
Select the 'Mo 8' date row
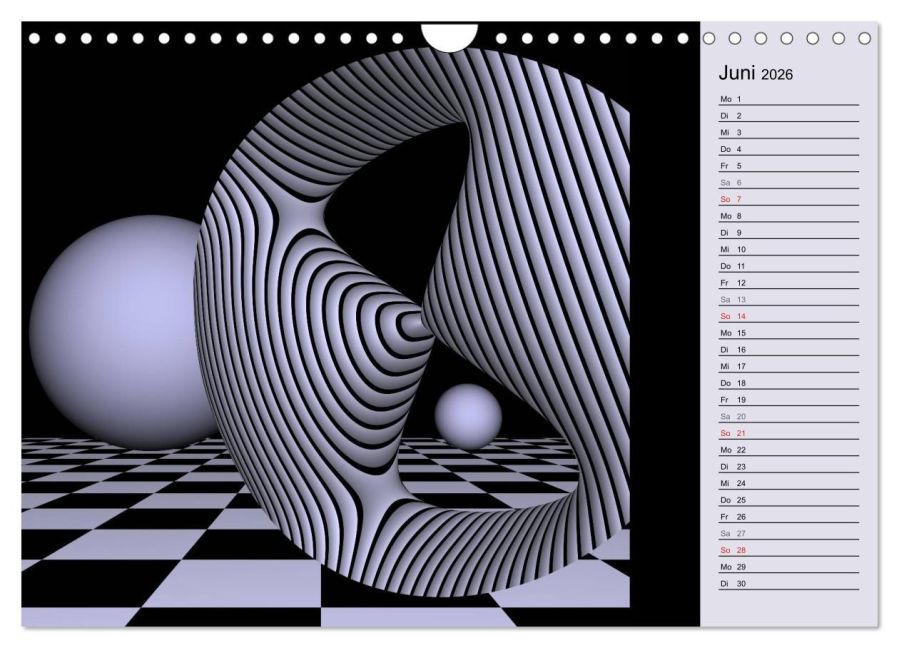tap(789, 216)
